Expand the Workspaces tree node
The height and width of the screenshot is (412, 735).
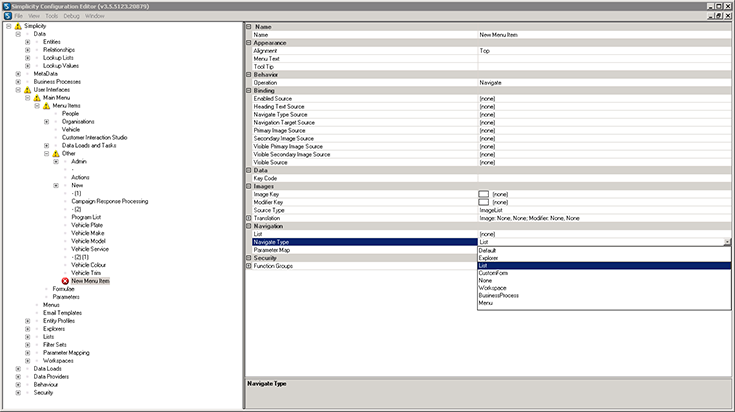point(28,361)
